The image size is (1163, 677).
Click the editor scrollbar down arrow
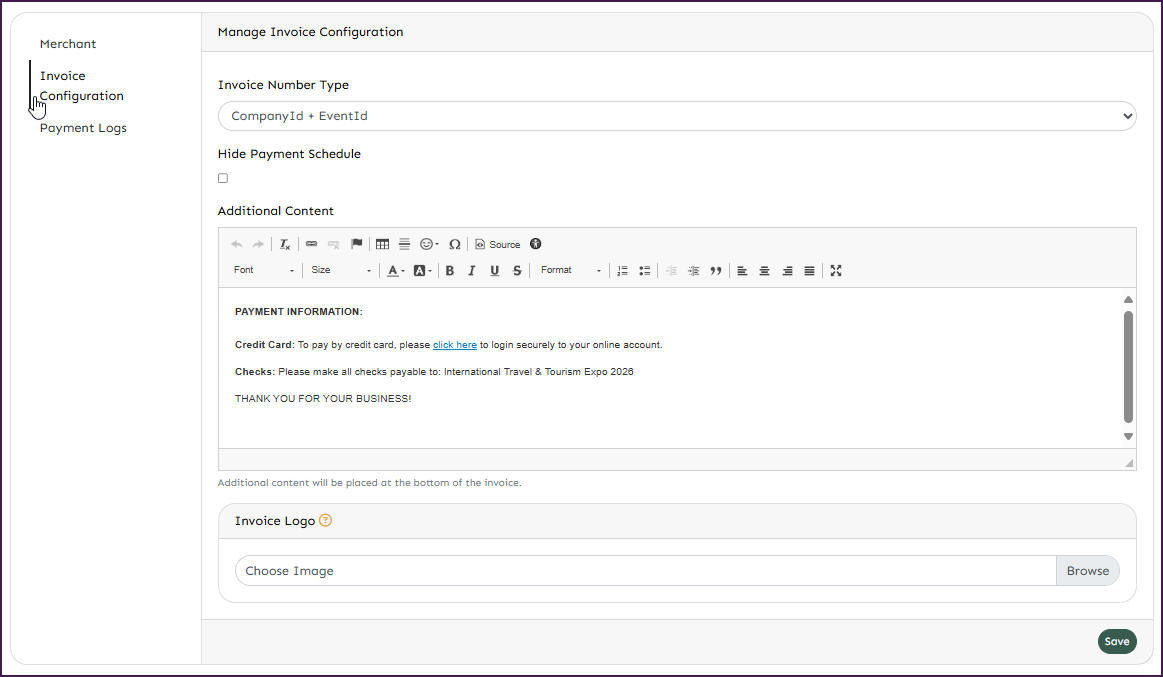(x=1128, y=437)
